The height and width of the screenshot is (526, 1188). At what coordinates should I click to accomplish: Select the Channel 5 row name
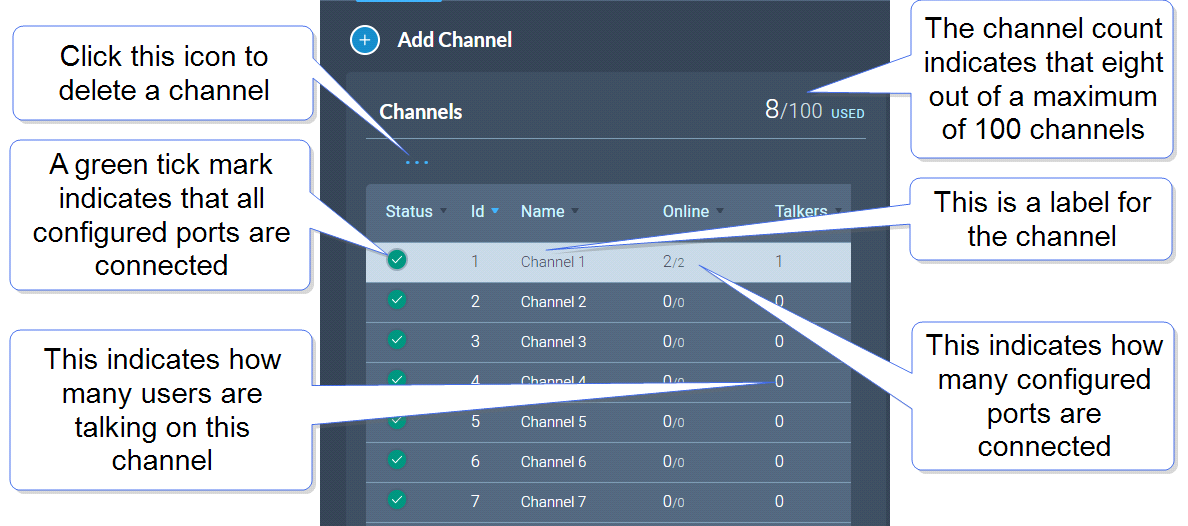[553, 422]
